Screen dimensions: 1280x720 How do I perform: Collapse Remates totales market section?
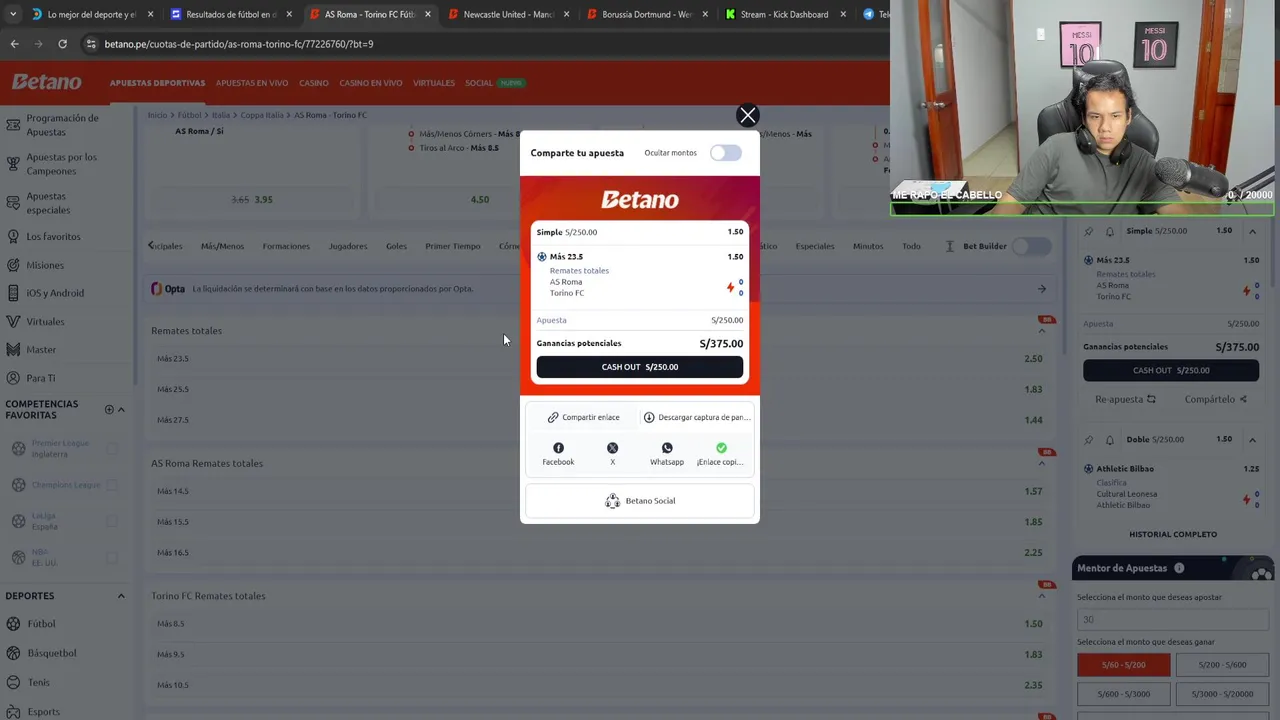click(x=1041, y=331)
